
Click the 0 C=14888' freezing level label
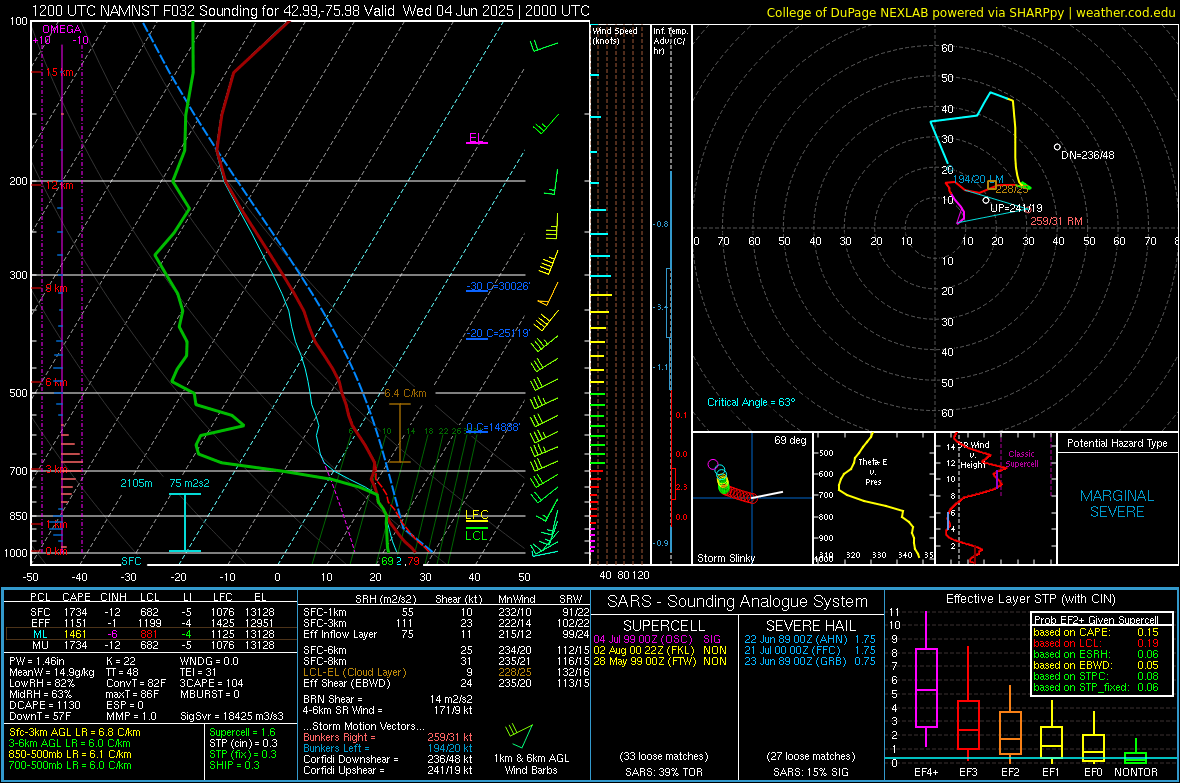[493, 427]
